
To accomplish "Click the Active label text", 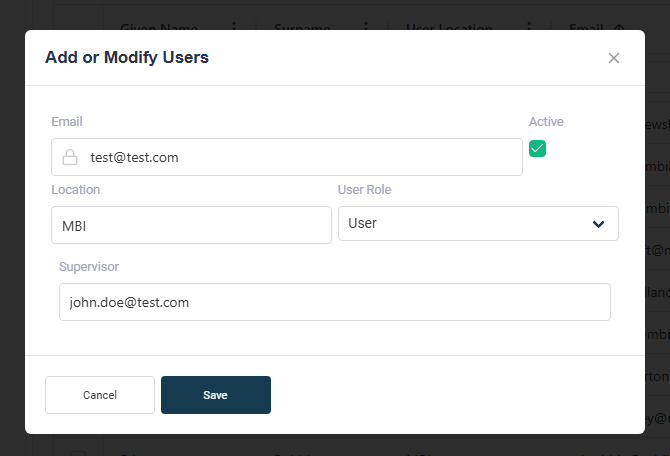I will click(546, 122).
